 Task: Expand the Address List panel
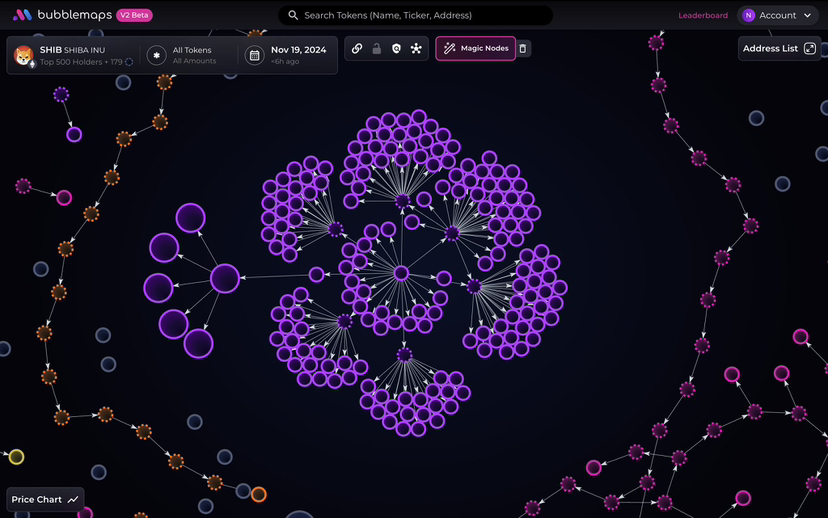(779, 48)
